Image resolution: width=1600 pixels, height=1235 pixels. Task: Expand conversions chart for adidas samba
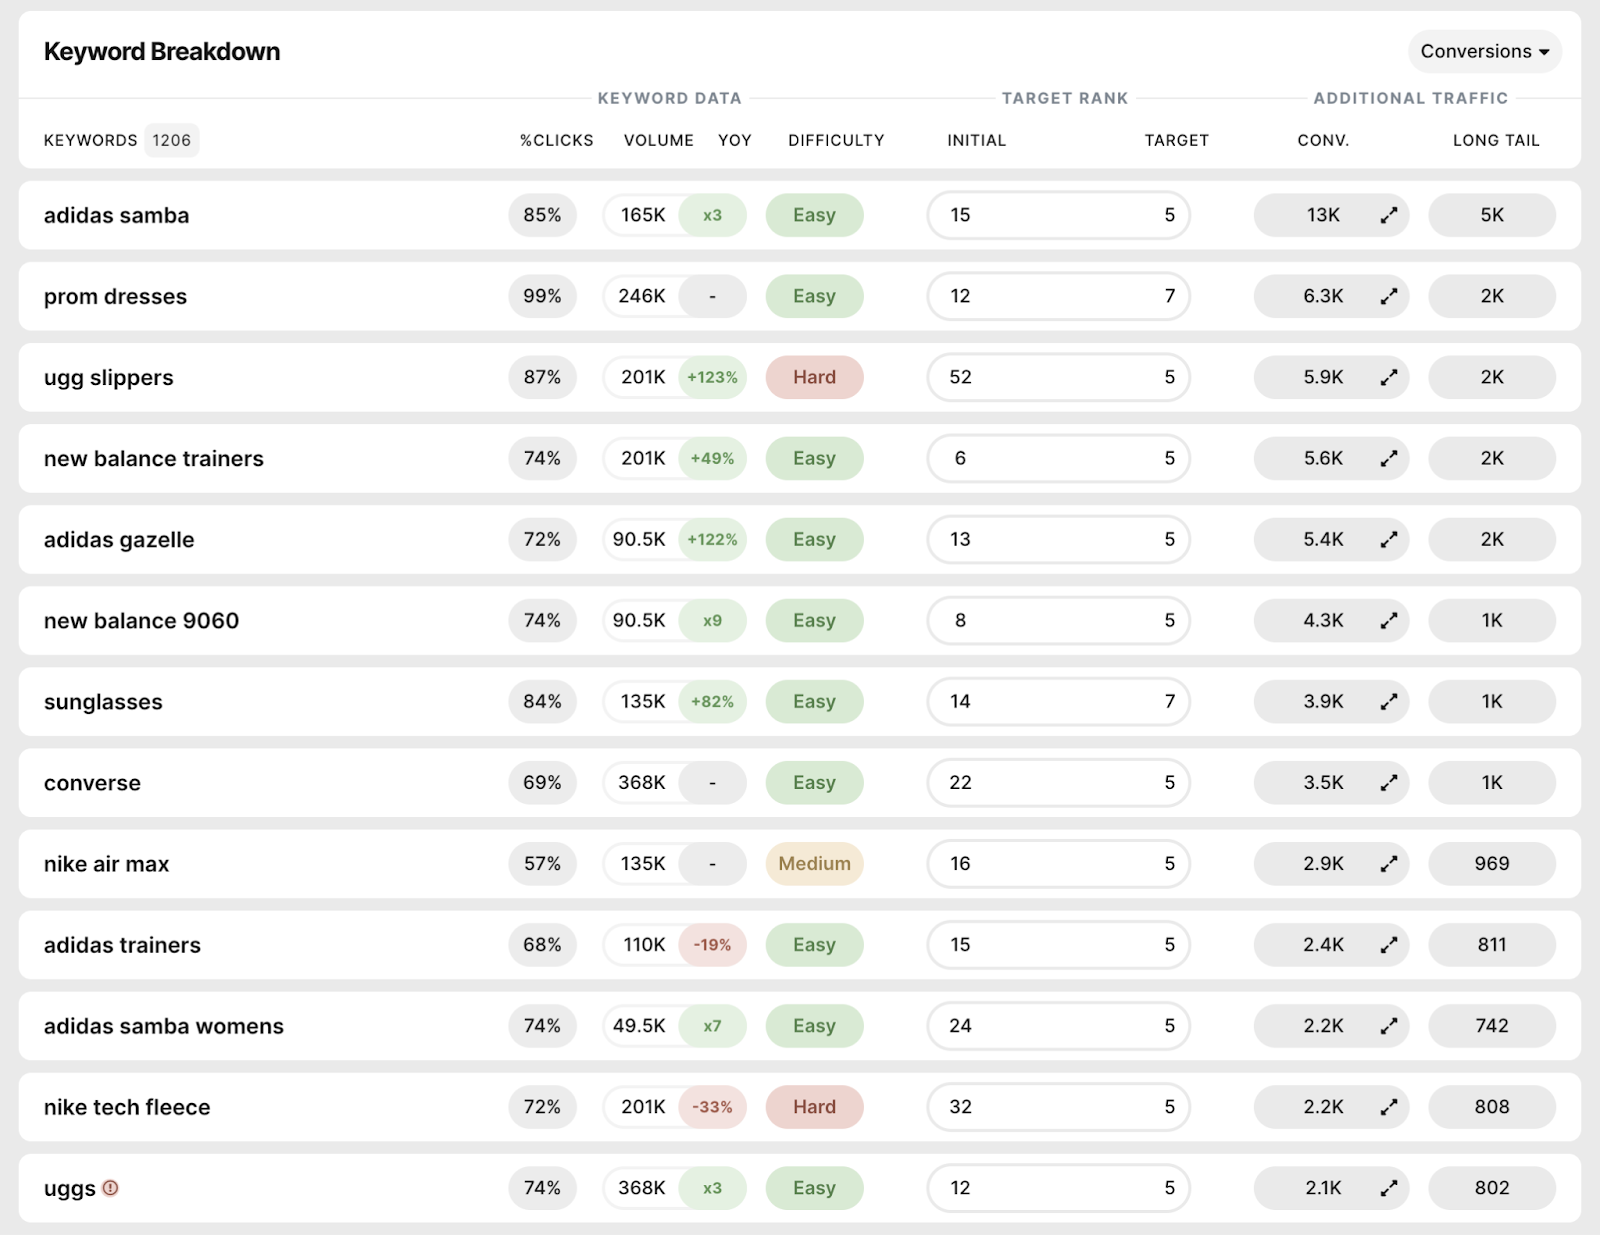pos(1388,215)
